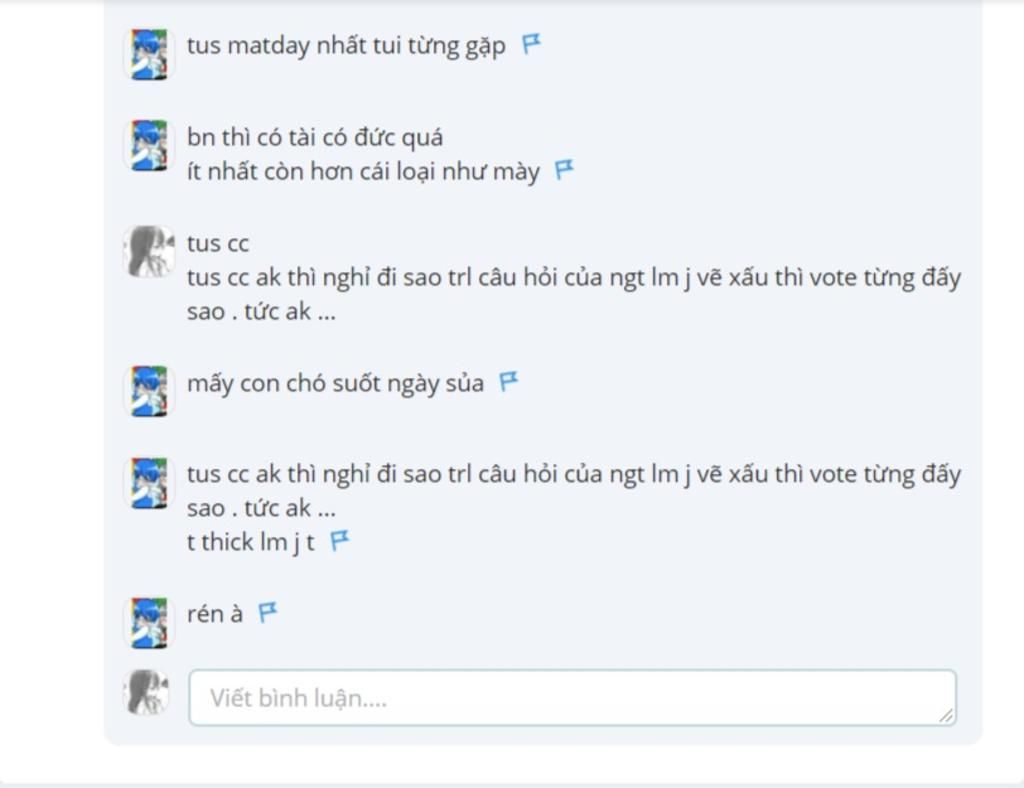1024x788 pixels.
Task: Click your gray avatar beside the comment box
Action: click(x=147, y=692)
